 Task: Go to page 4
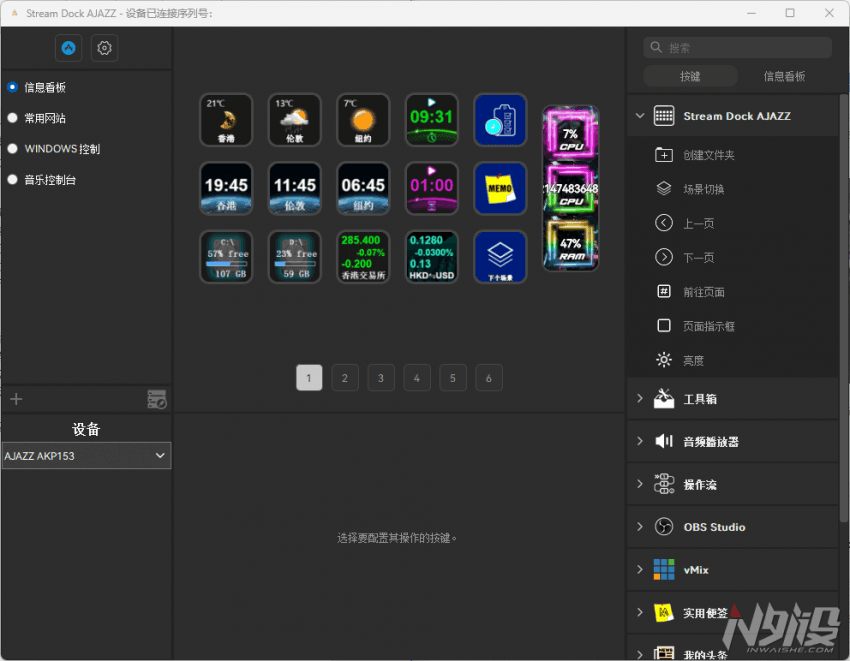[x=417, y=378]
